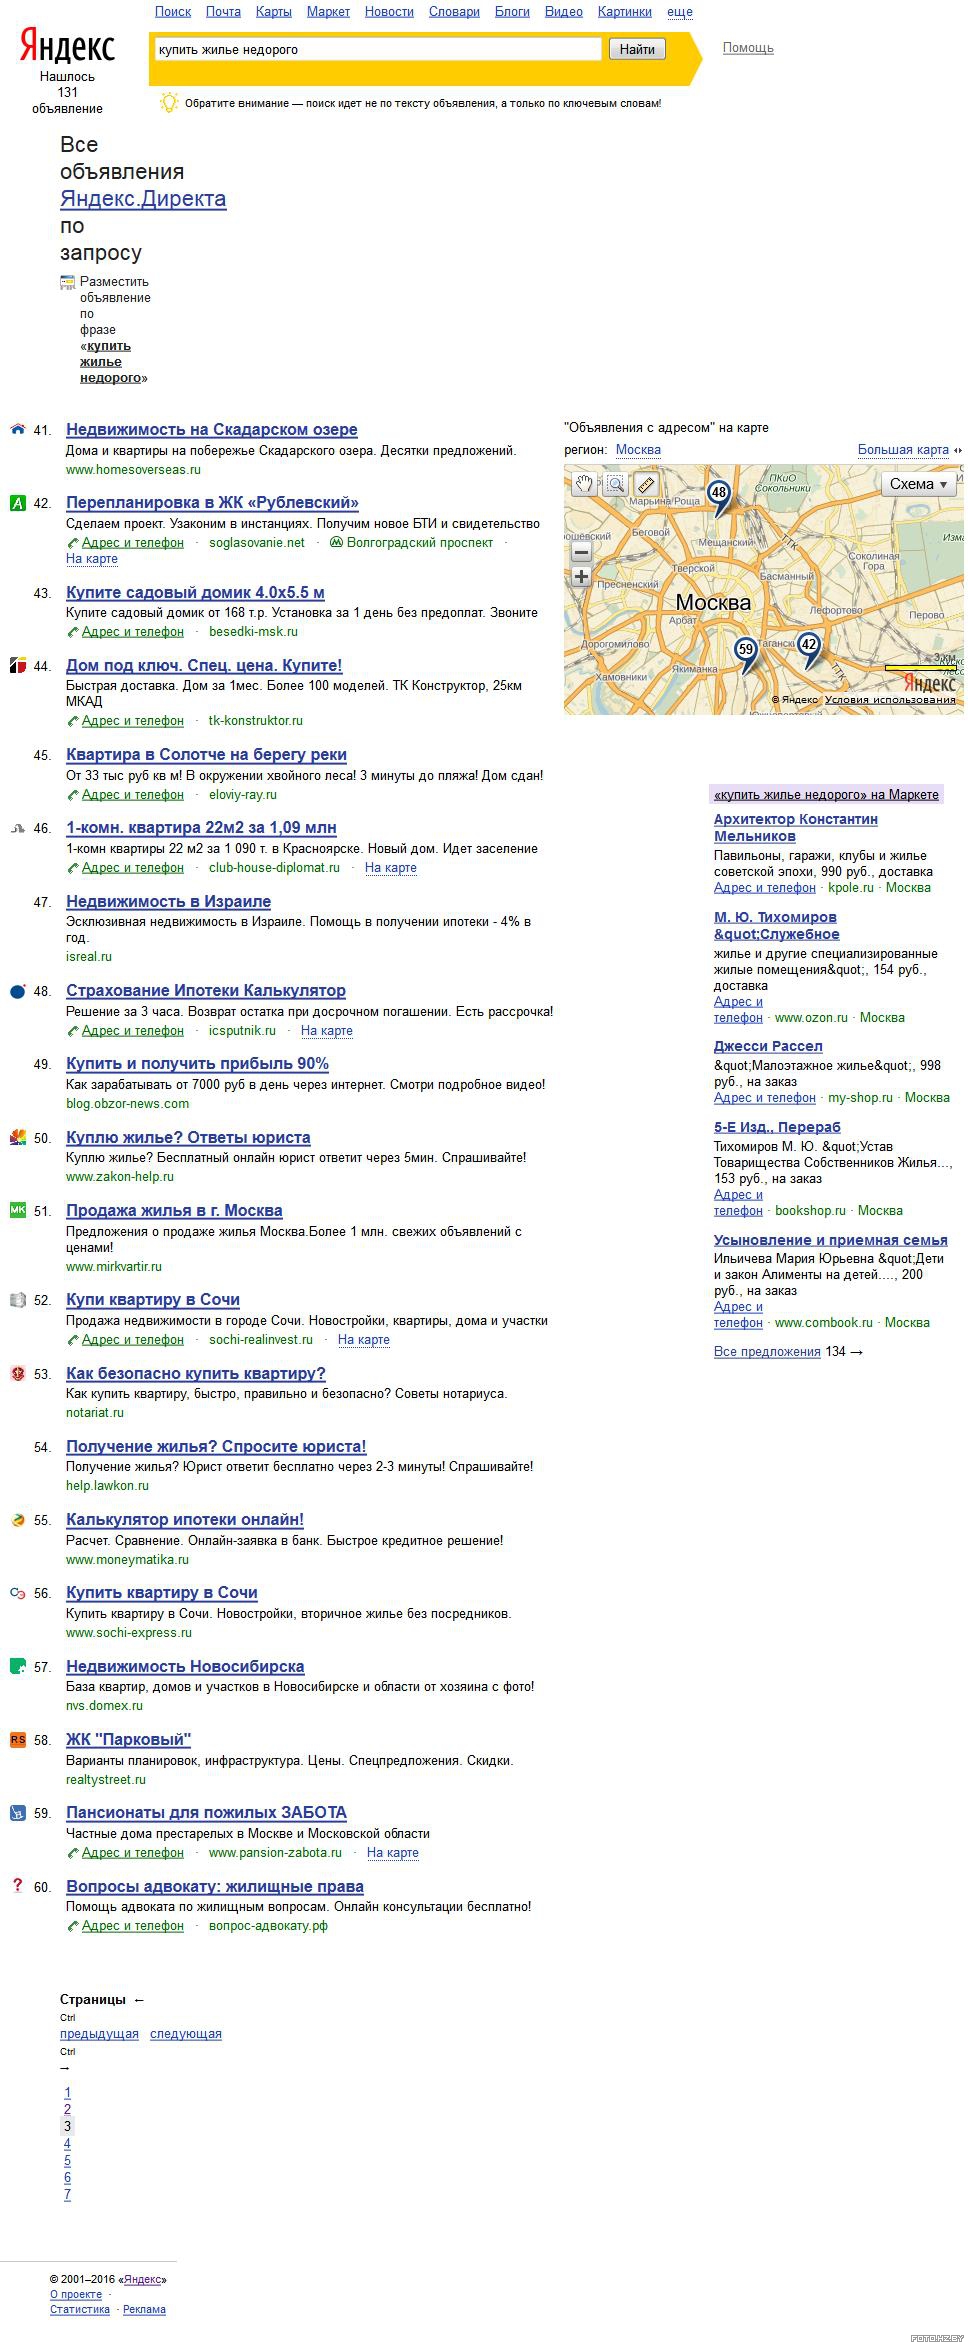Open Большая карта link
Screen dimensions: 968x2346
click(903, 450)
